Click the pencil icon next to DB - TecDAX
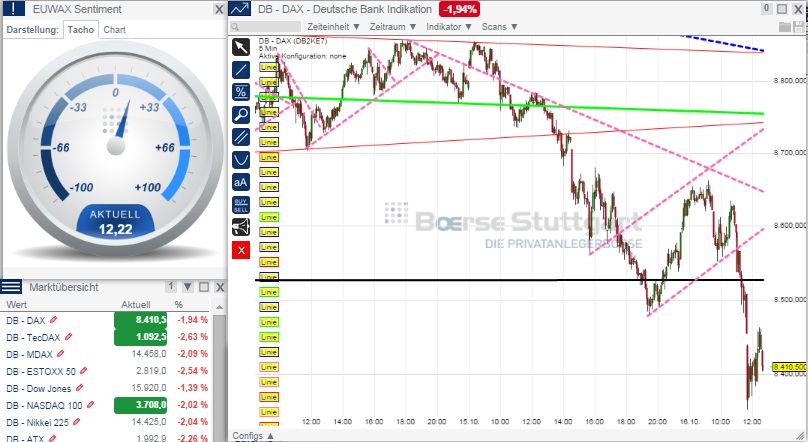 69,337
